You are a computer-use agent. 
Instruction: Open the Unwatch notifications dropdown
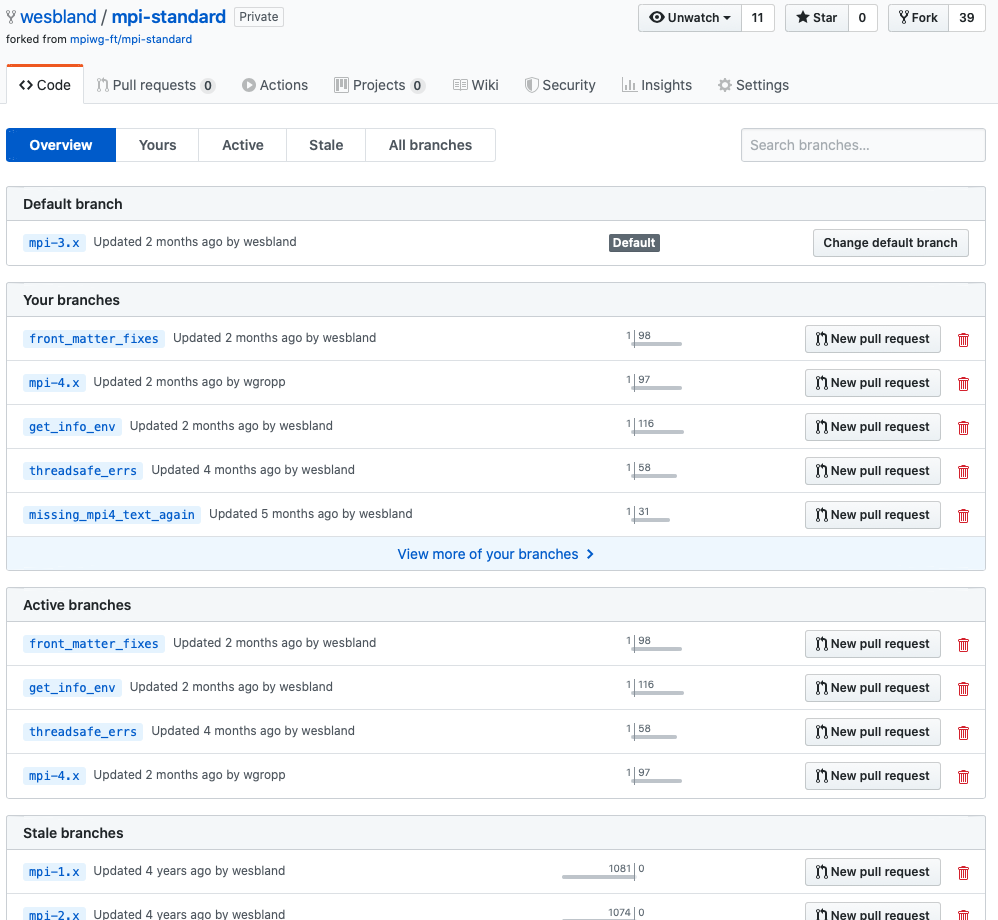coord(690,18)
